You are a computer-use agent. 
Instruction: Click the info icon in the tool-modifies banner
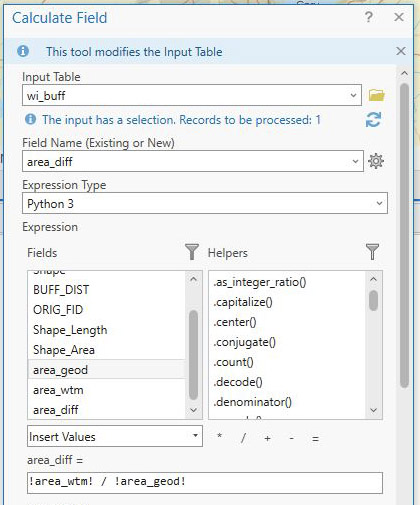coord(23,51)
